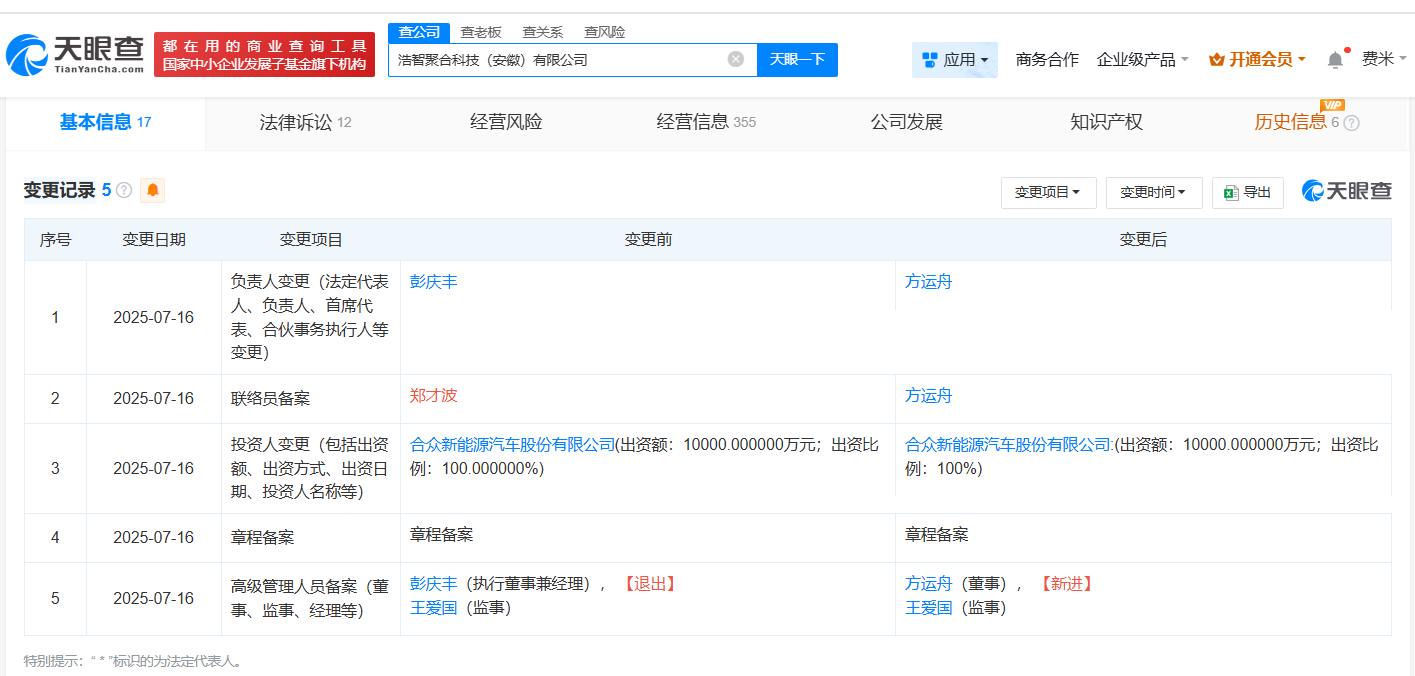Viewport: 1415px width, 676px height.
Task: Open the 经营风险 tab
Action: click(x=506, y=123)
